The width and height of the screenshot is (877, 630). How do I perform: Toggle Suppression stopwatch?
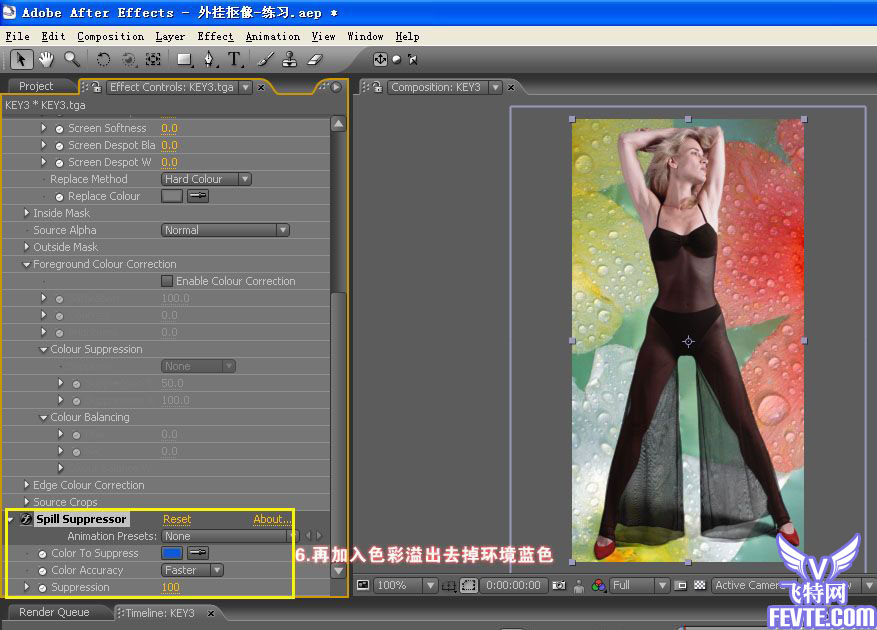point(42,588)
